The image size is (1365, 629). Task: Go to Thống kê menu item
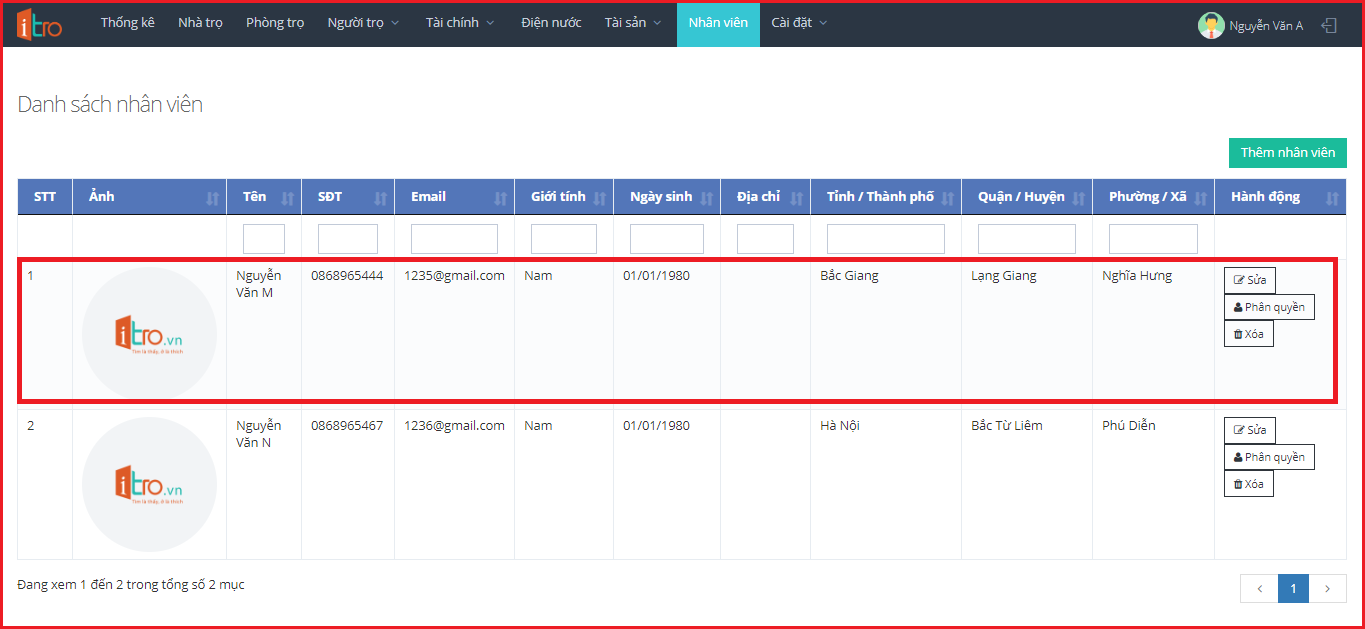127,23
